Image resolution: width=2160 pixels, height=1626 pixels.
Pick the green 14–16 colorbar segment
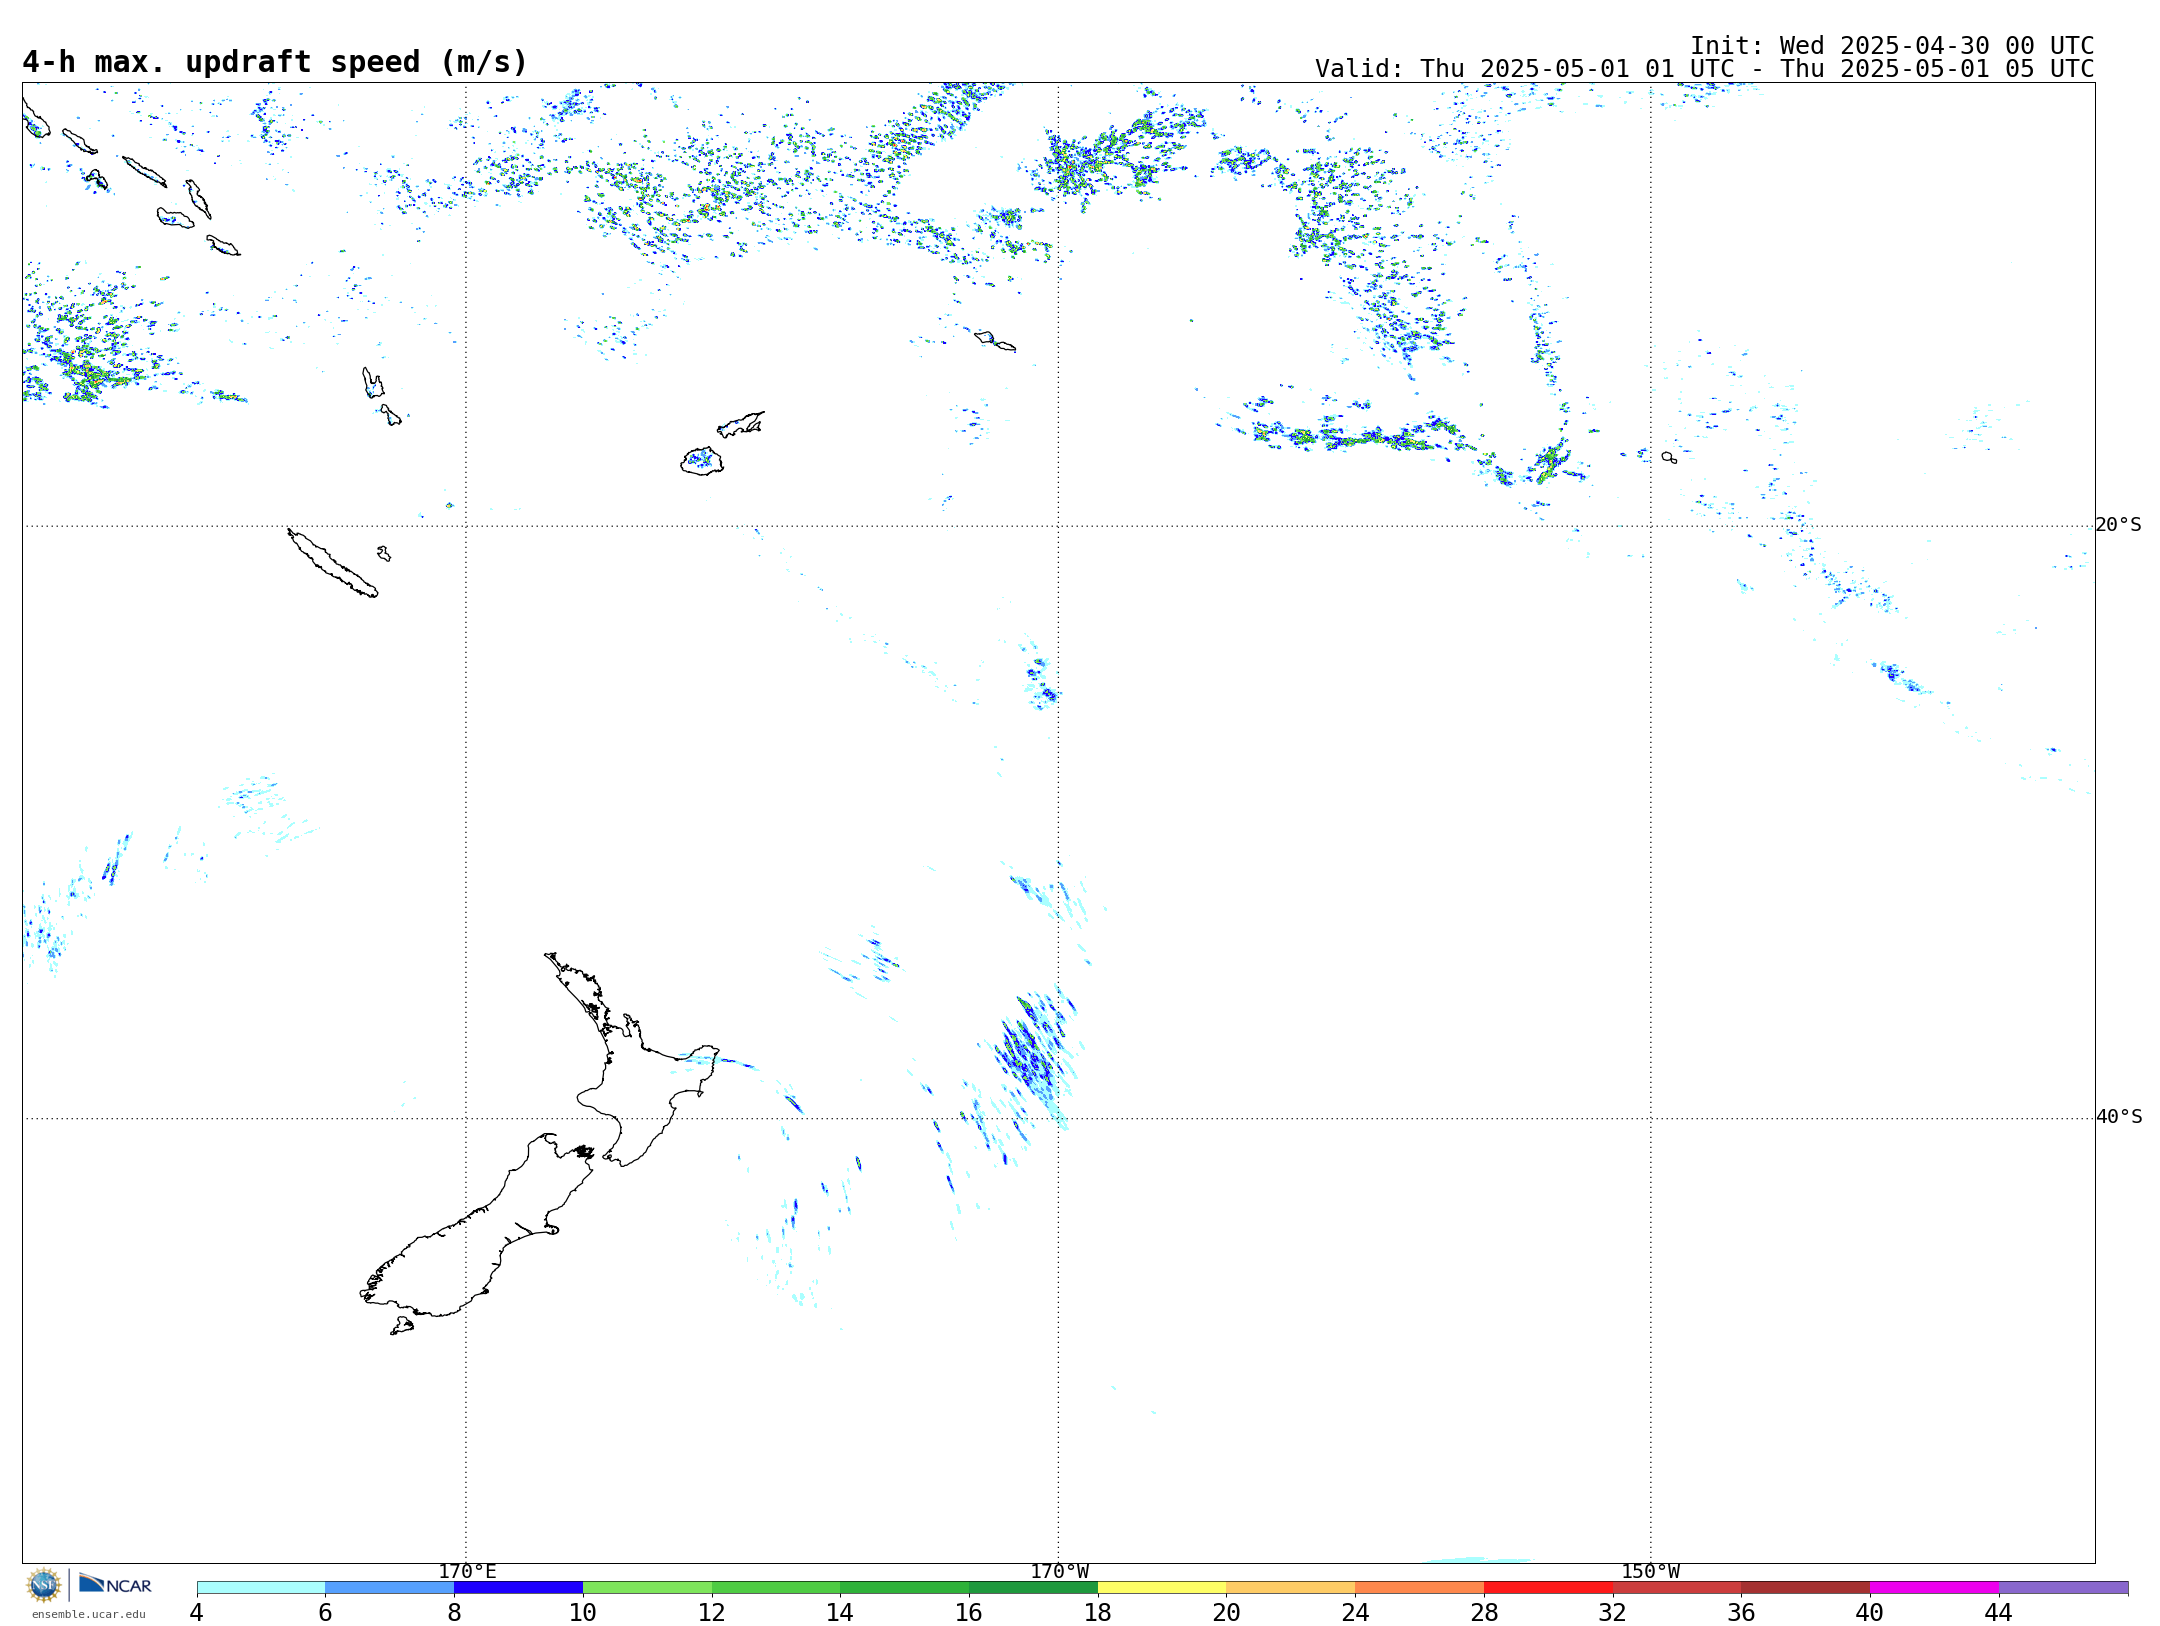(905, 1588)
